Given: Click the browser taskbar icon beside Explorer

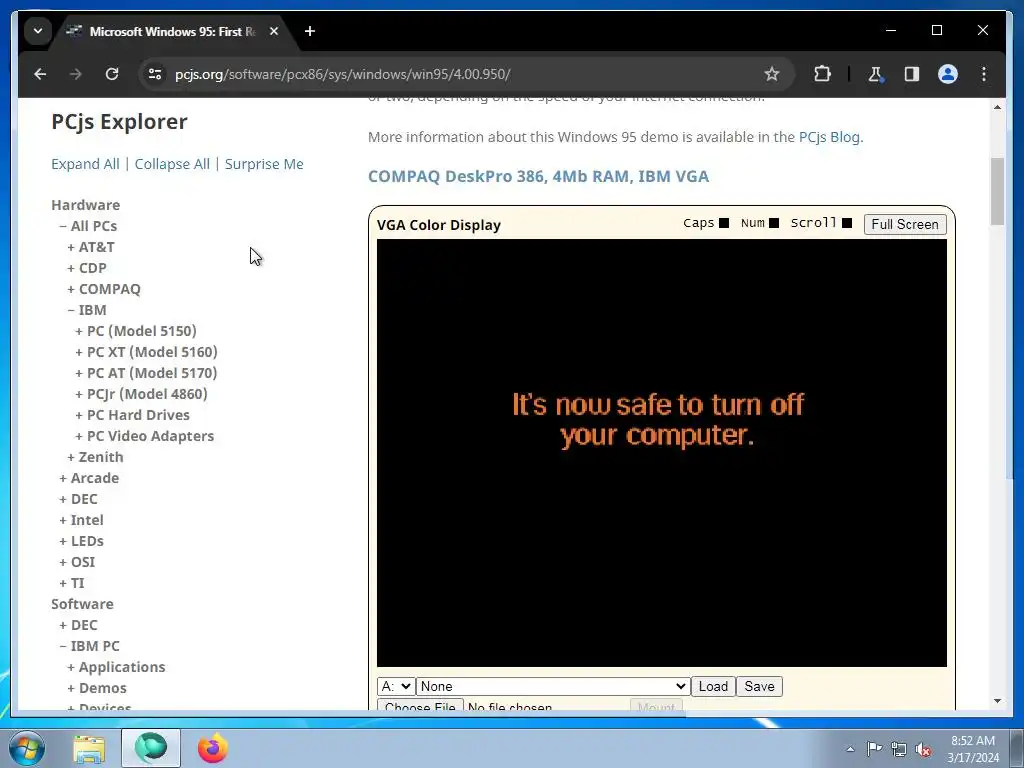Looking at the screenshot, I should point(151,748).
